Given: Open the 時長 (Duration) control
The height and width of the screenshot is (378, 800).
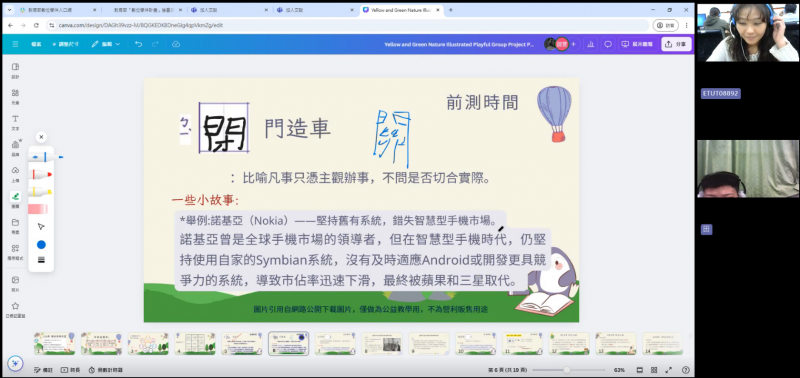Looking at the screenshot, I should click(70, 370).
